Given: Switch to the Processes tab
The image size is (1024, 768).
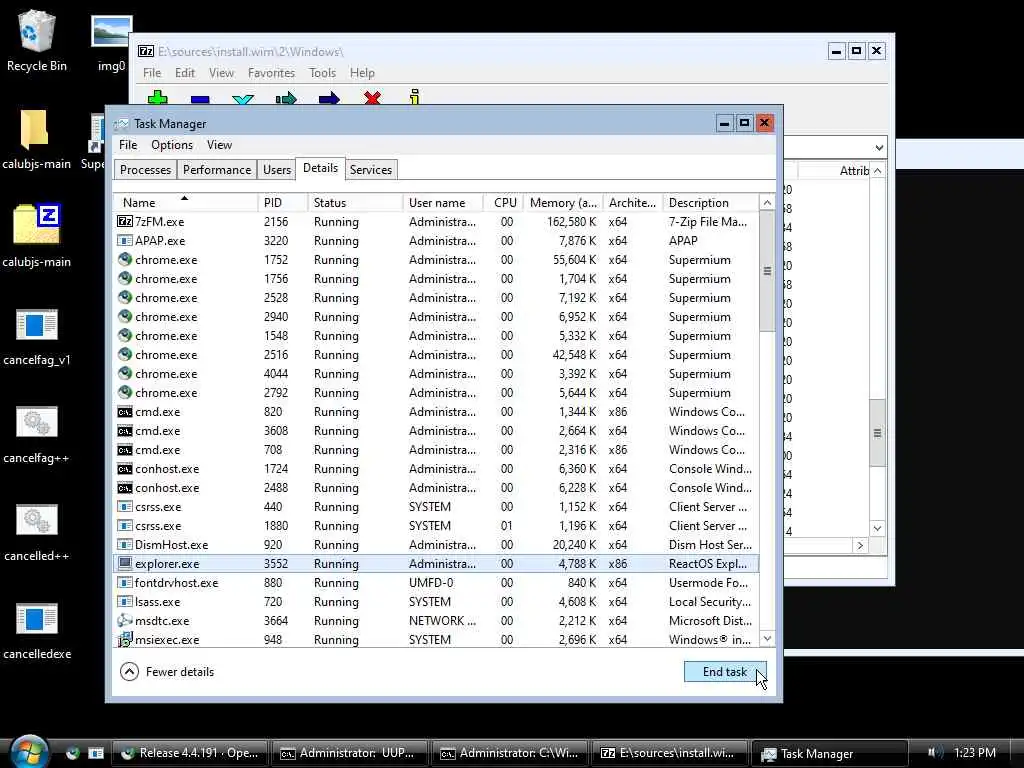Looking at the screenshot, I should [x=145, y=170].
